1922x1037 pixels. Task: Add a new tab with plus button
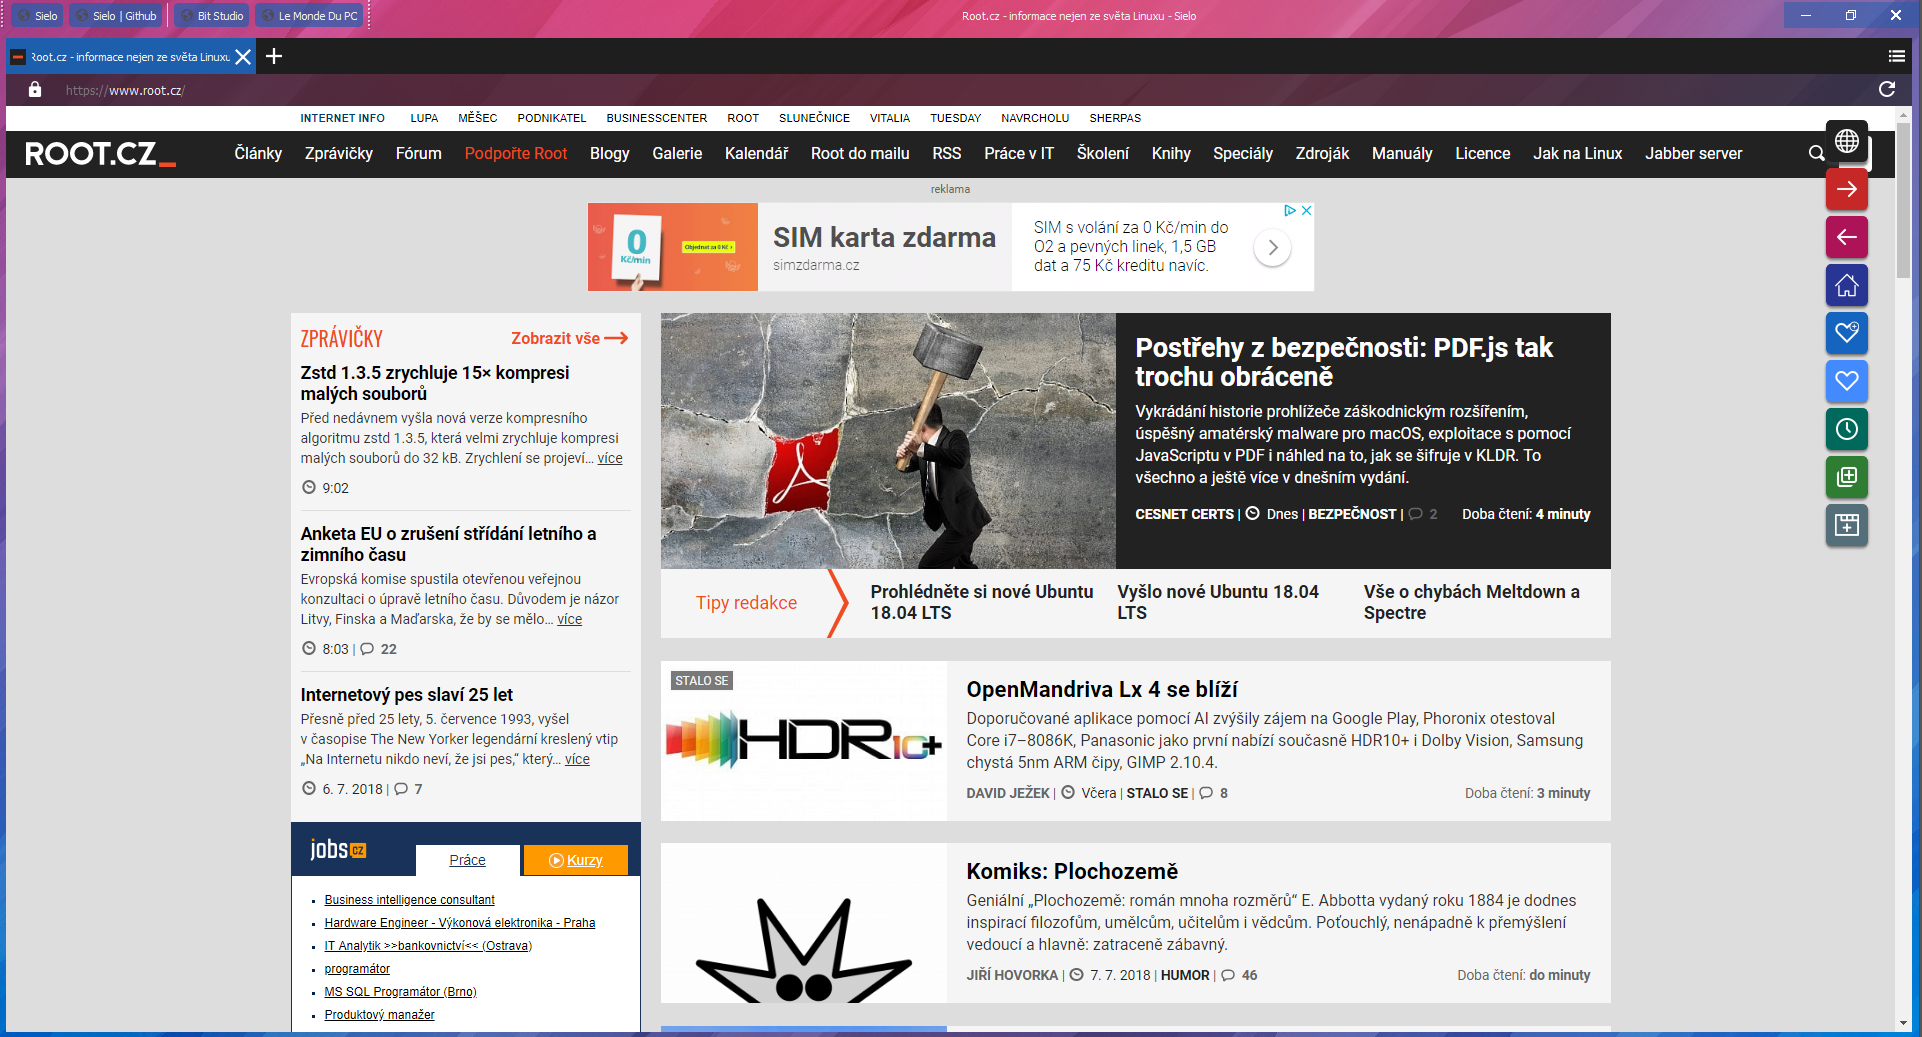pyautogui.click(x=274, y=56)
